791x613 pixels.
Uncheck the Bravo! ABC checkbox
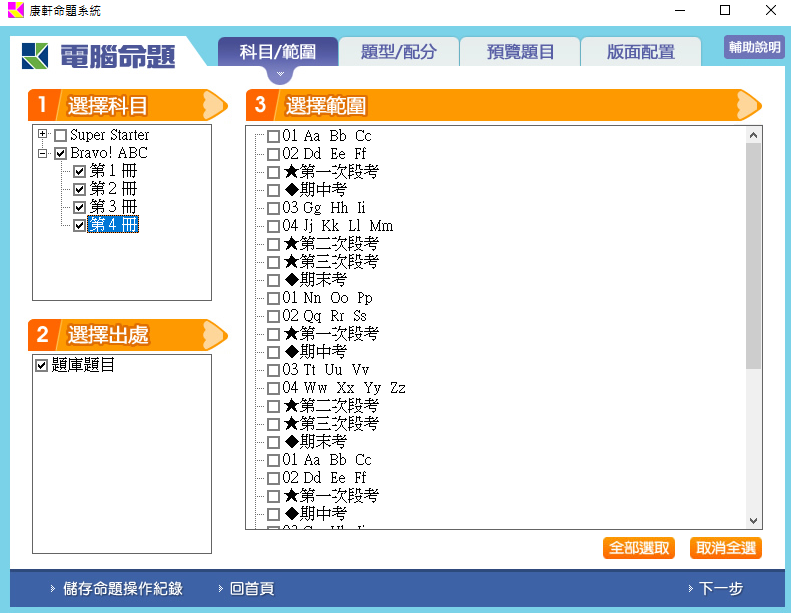coord(61,153)
